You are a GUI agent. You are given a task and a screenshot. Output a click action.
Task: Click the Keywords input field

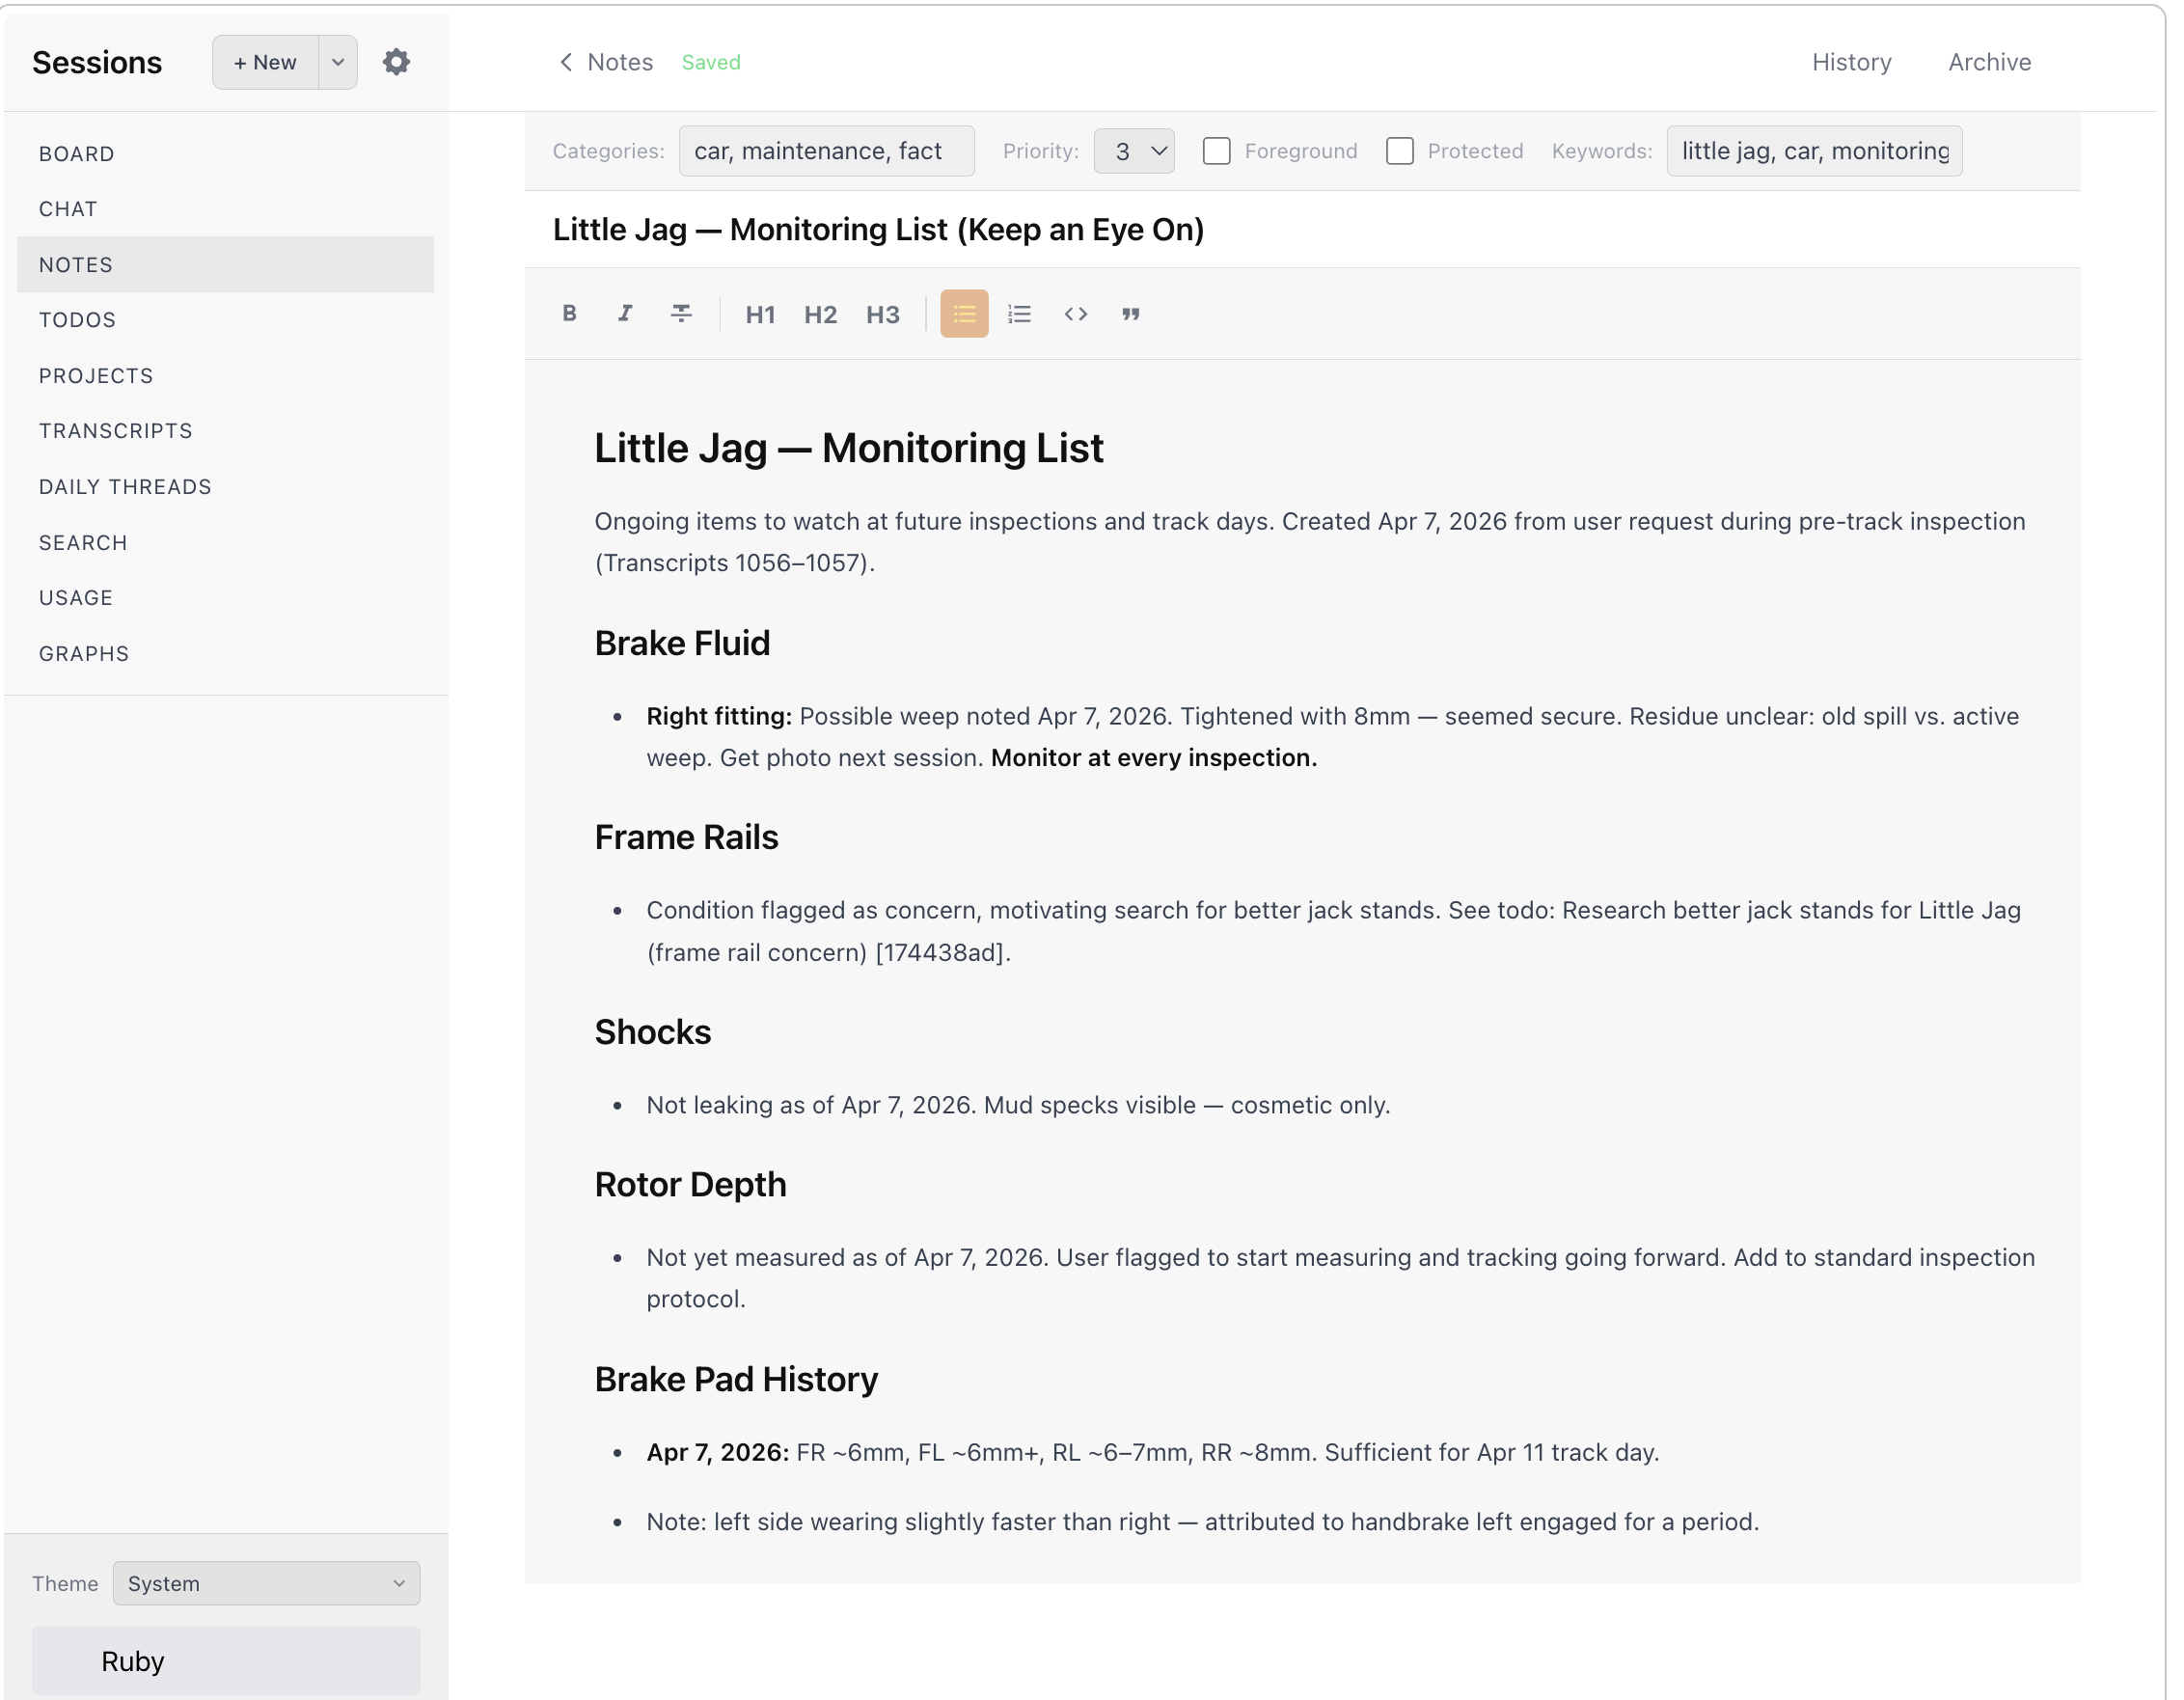[1813, 151]
